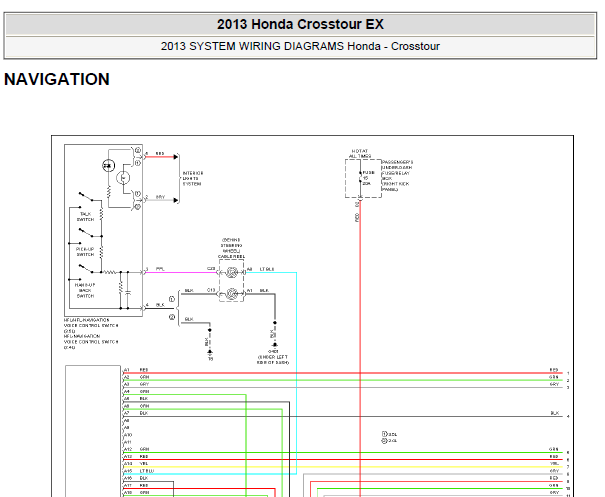Click the 2.4L engine legend entry
Image resolution: width=605 pixels, height=497 pixels.
coord(389,440)
